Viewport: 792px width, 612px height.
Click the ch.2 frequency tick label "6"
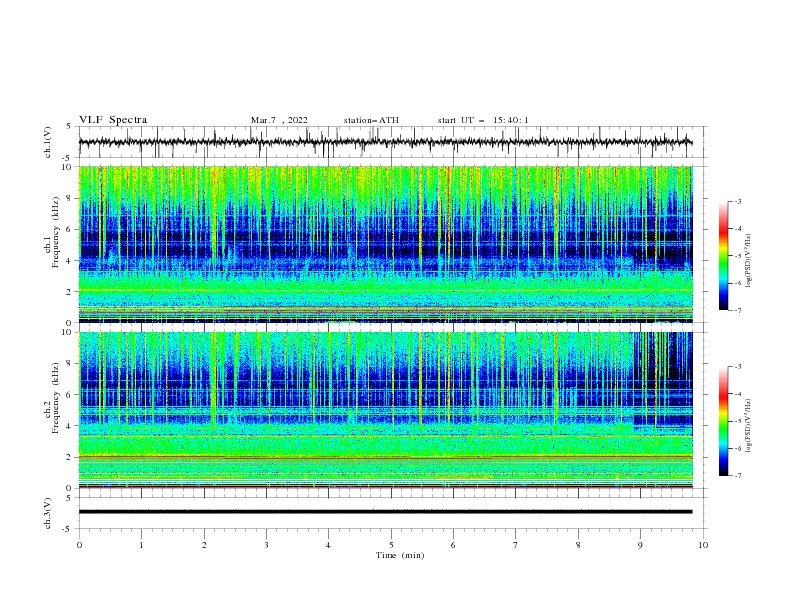point(70,395)
